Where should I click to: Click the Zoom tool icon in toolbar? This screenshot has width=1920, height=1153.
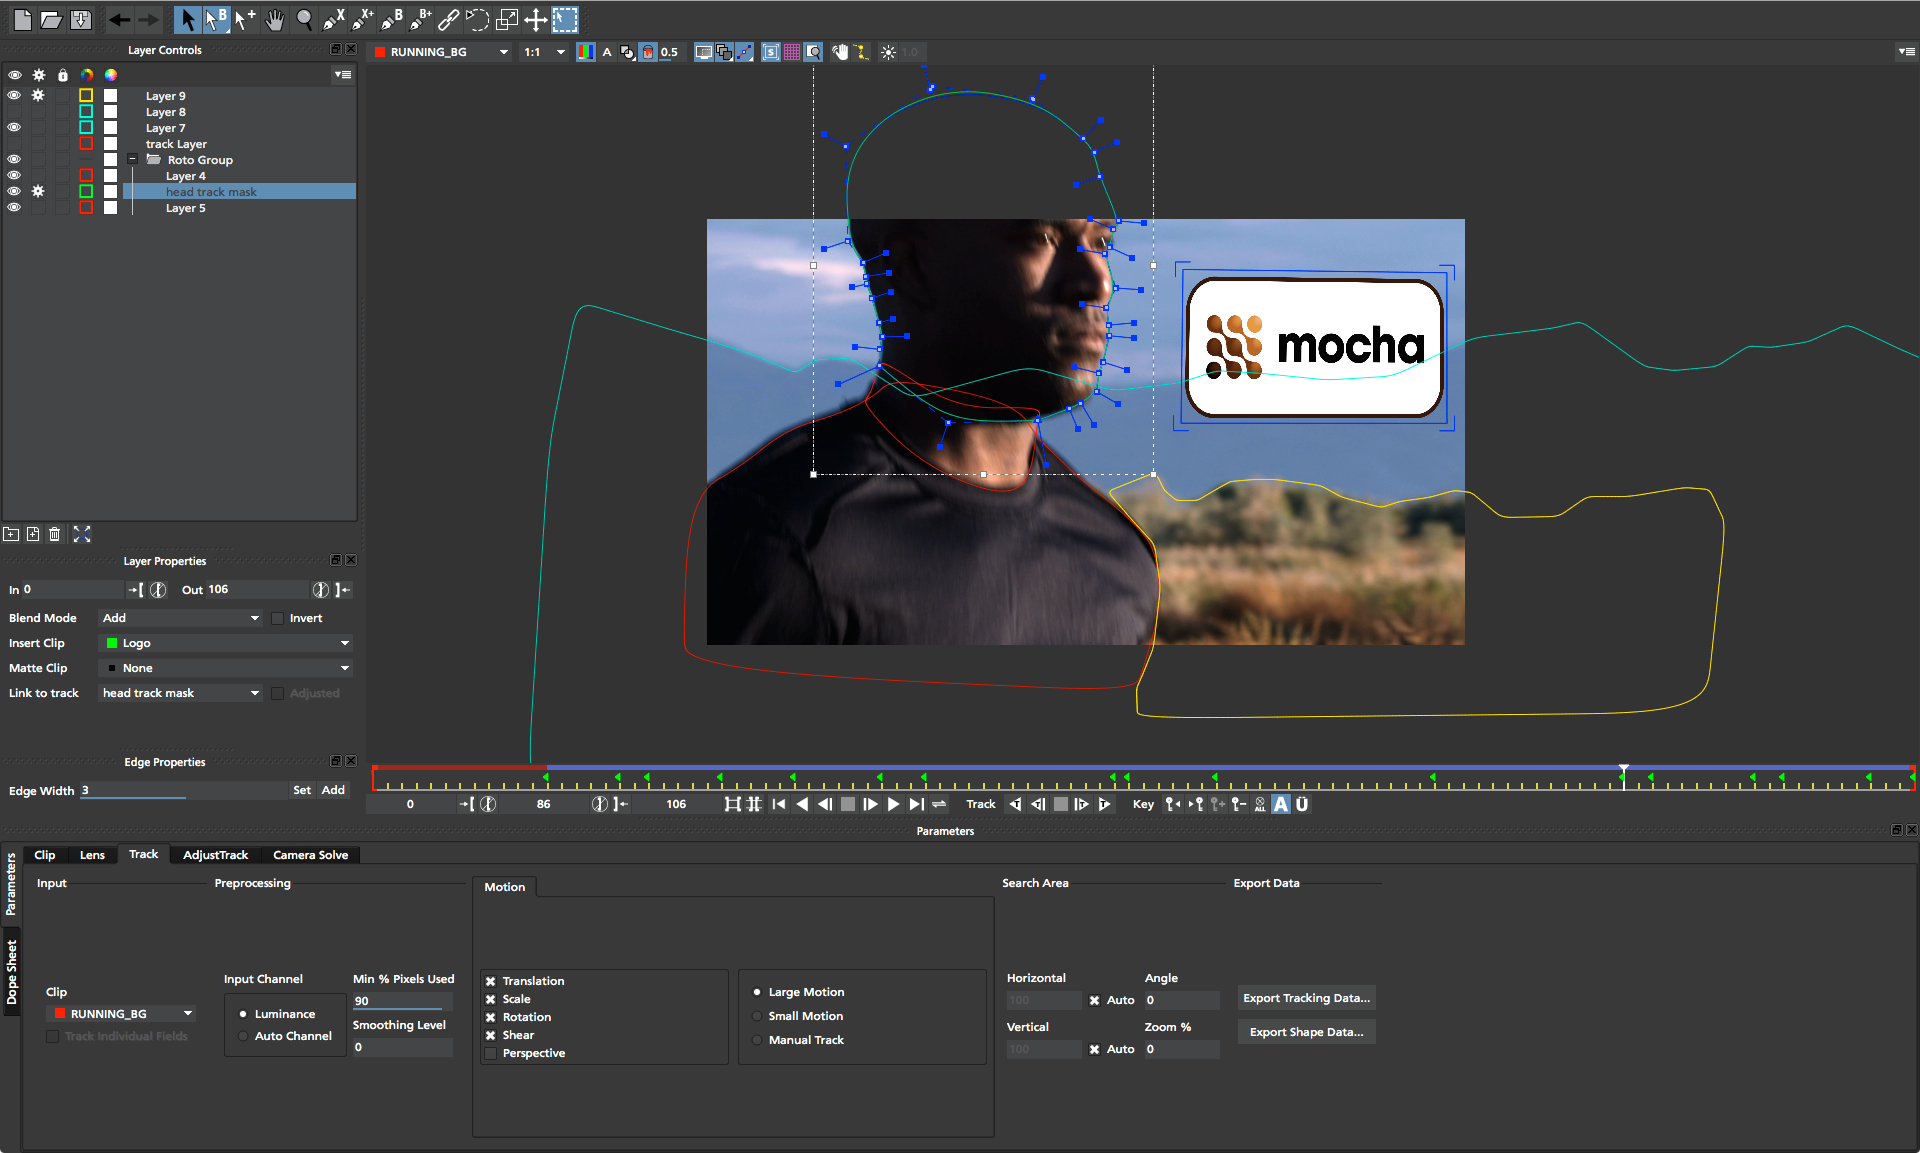tap(302, 16)
